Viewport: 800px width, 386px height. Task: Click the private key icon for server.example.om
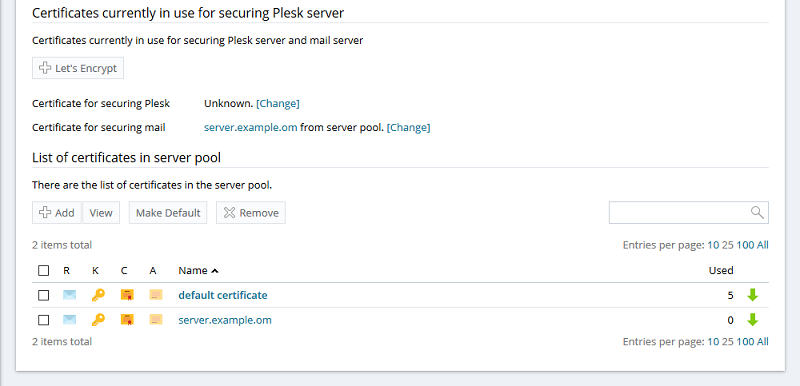[98, 320]
